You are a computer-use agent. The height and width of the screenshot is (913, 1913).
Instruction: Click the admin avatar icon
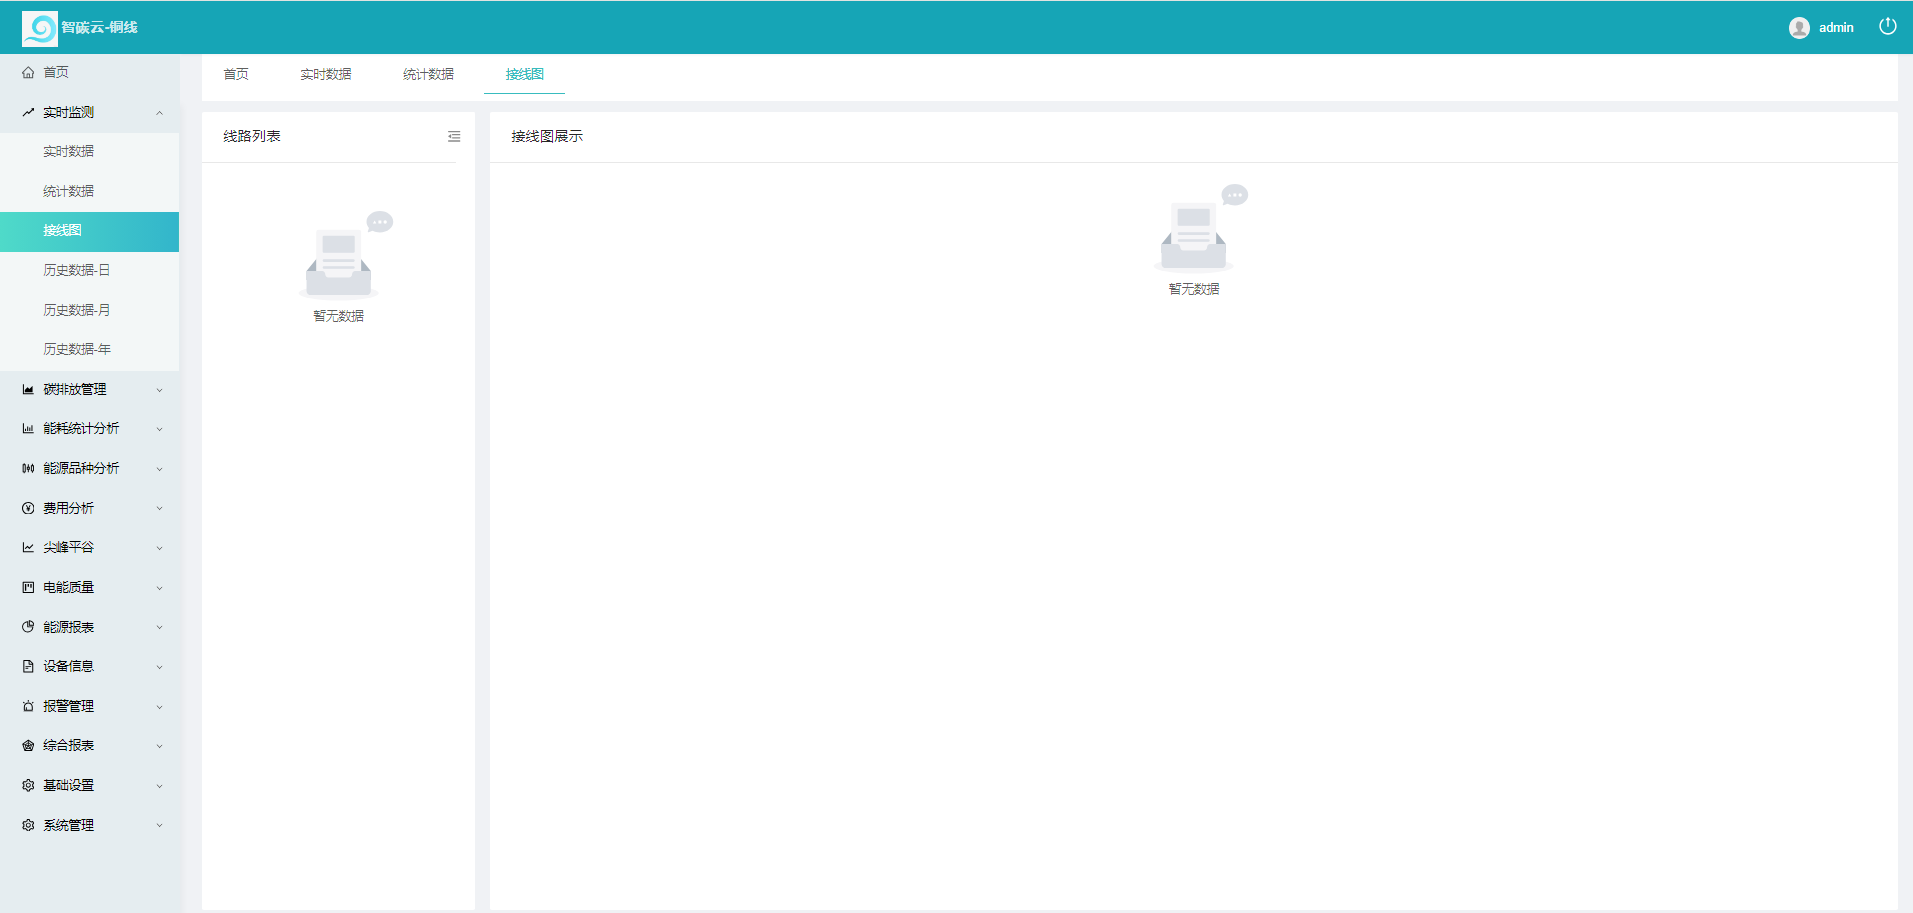[x=1797, y=27]
